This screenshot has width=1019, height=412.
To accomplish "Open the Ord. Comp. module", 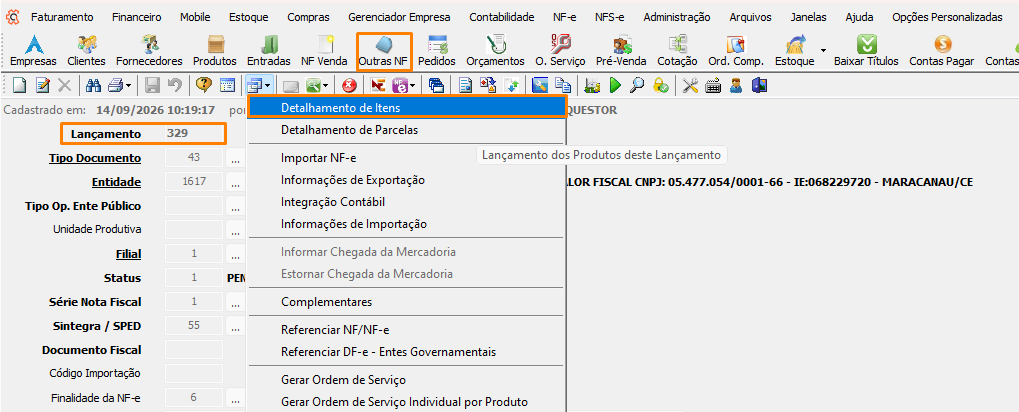I will click(x=734, y=52).
